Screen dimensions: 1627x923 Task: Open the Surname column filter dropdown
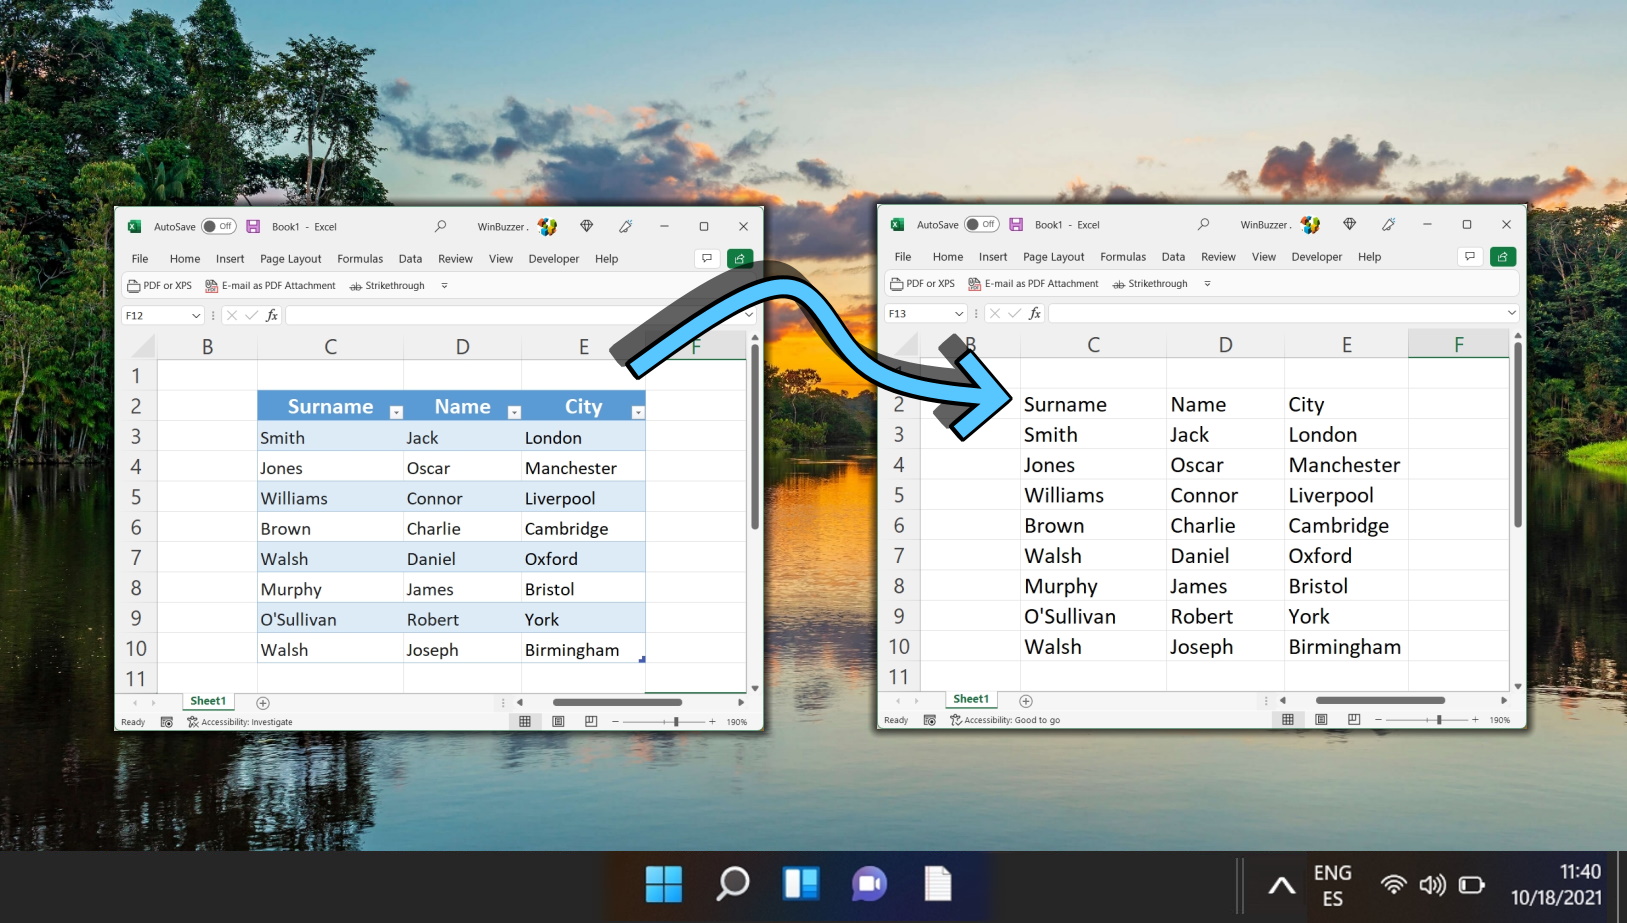(x=396, y=412)
